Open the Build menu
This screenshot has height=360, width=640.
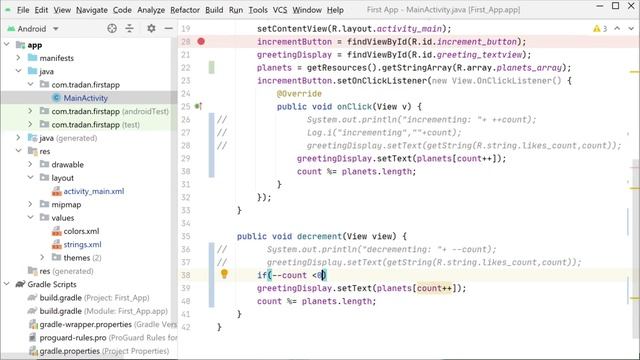(214, 10)
